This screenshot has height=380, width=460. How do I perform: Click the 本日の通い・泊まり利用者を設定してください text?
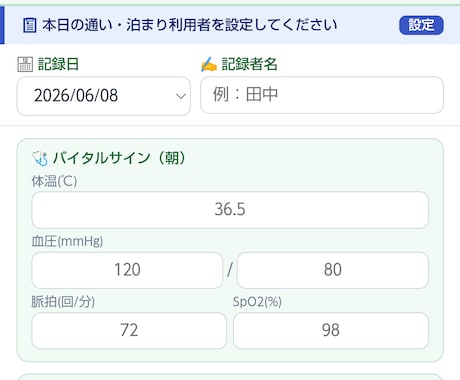click(x=190, y=25)
